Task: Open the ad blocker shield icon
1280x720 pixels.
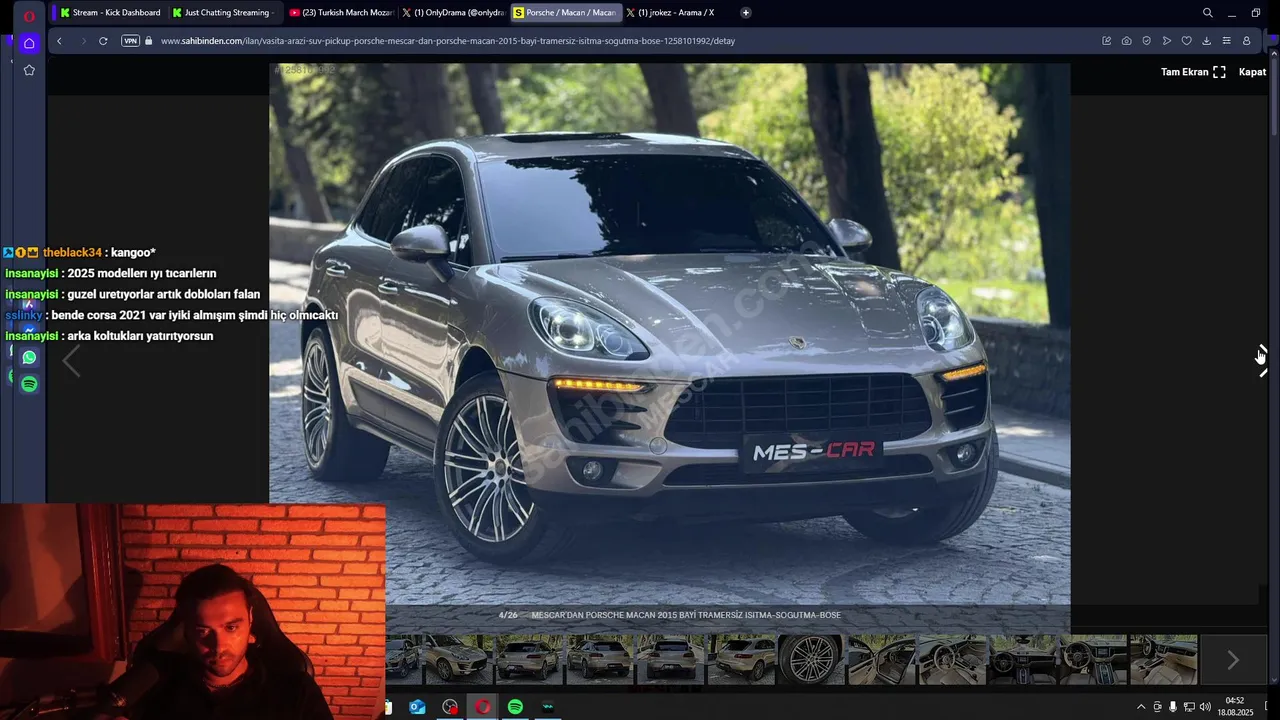Action: pyautogui.click(x=1147, y=41)
